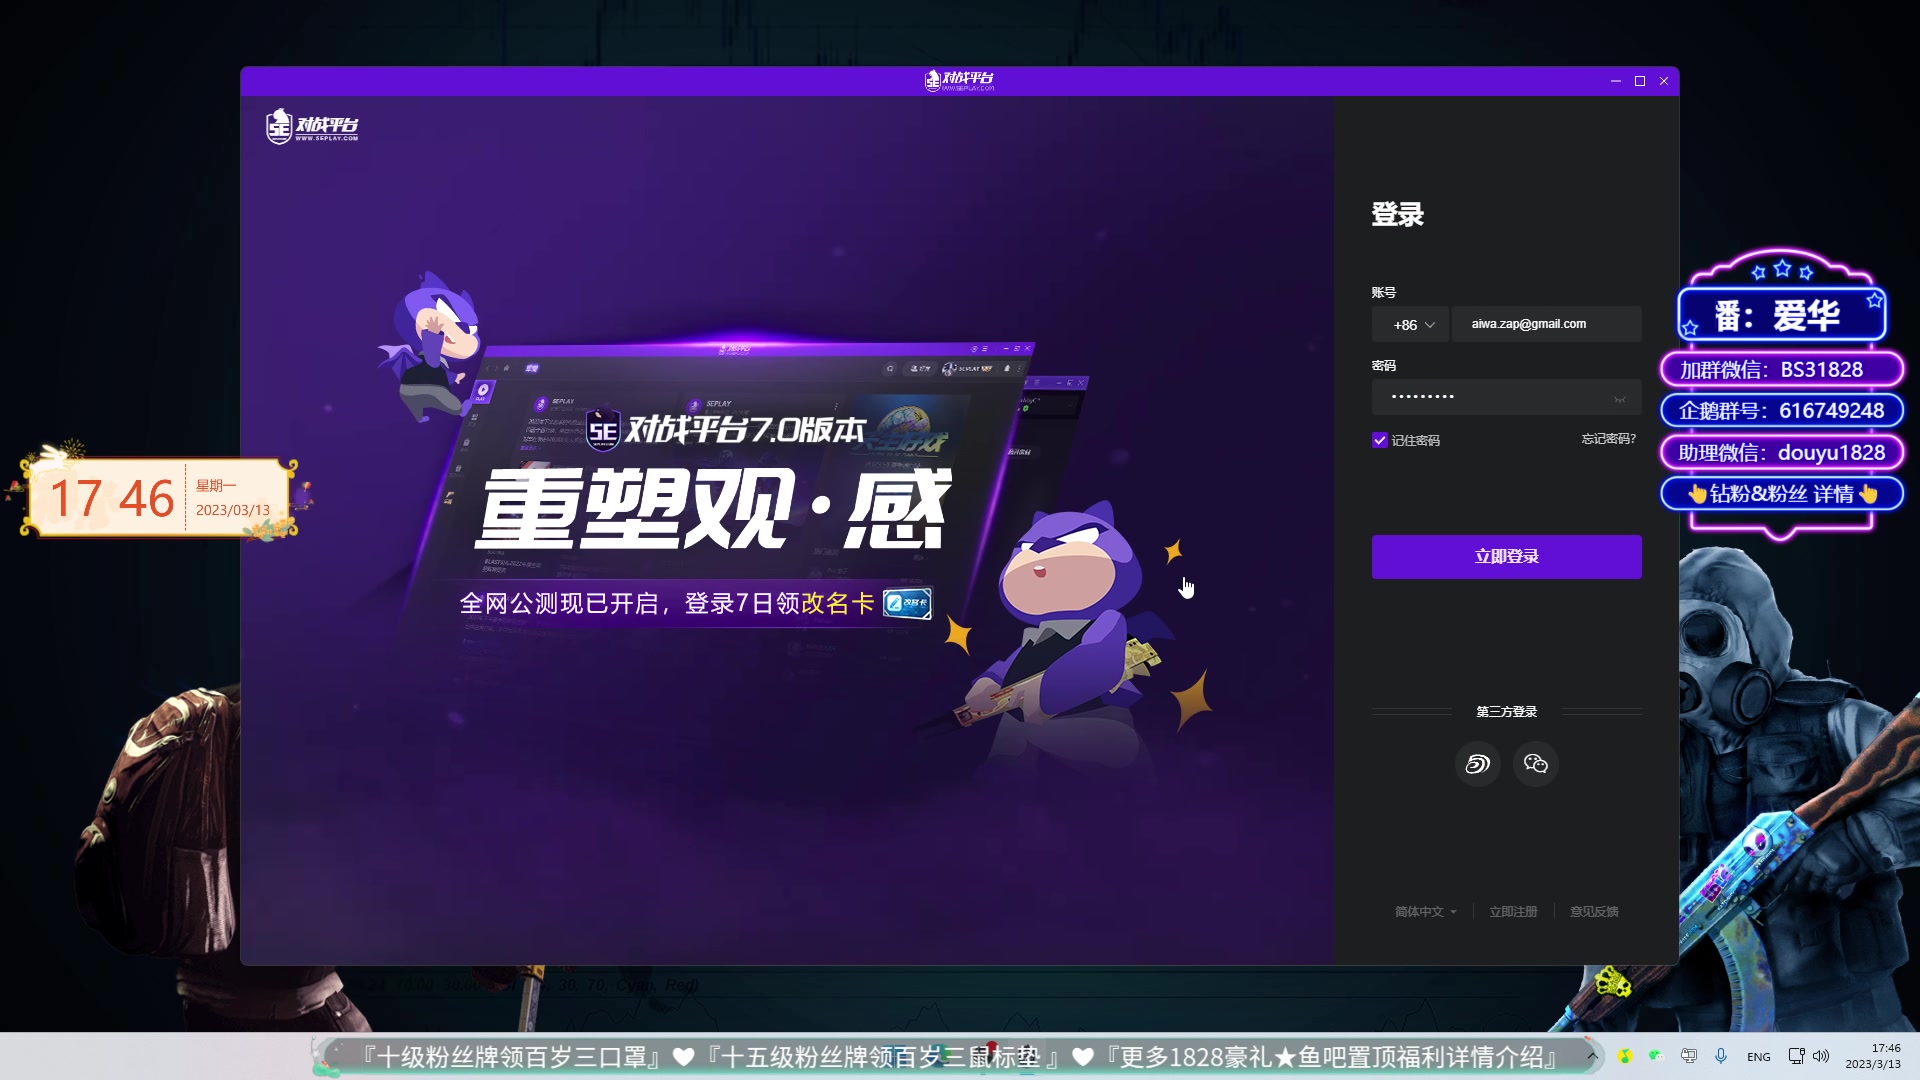Open the 简体中文 language dropdown
This screenshot has width=1920, height=1080.
(1425, 911)
